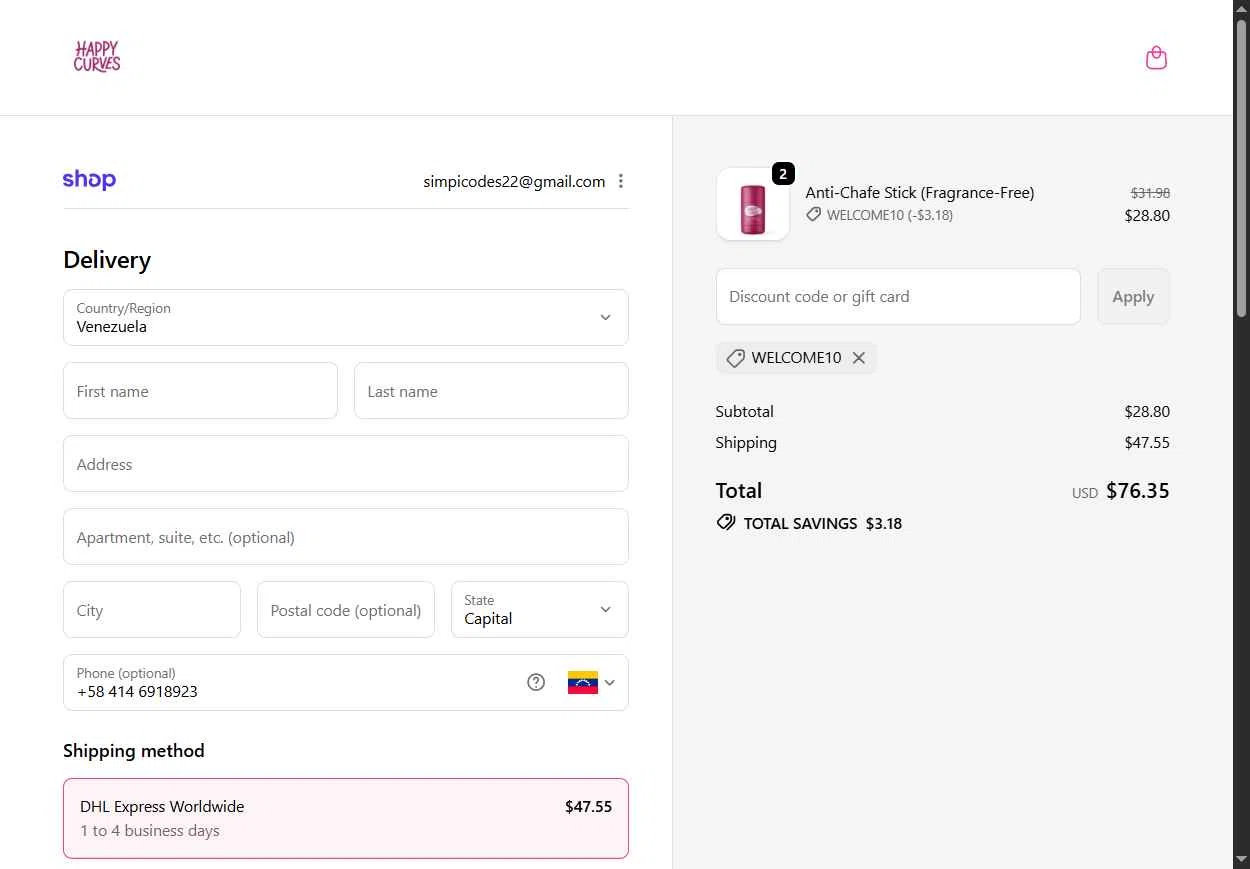Open the State dropdown showing Capital
Image resolution: width=1250 pixels, height=869 pixels.
click(x=540, y=610)
